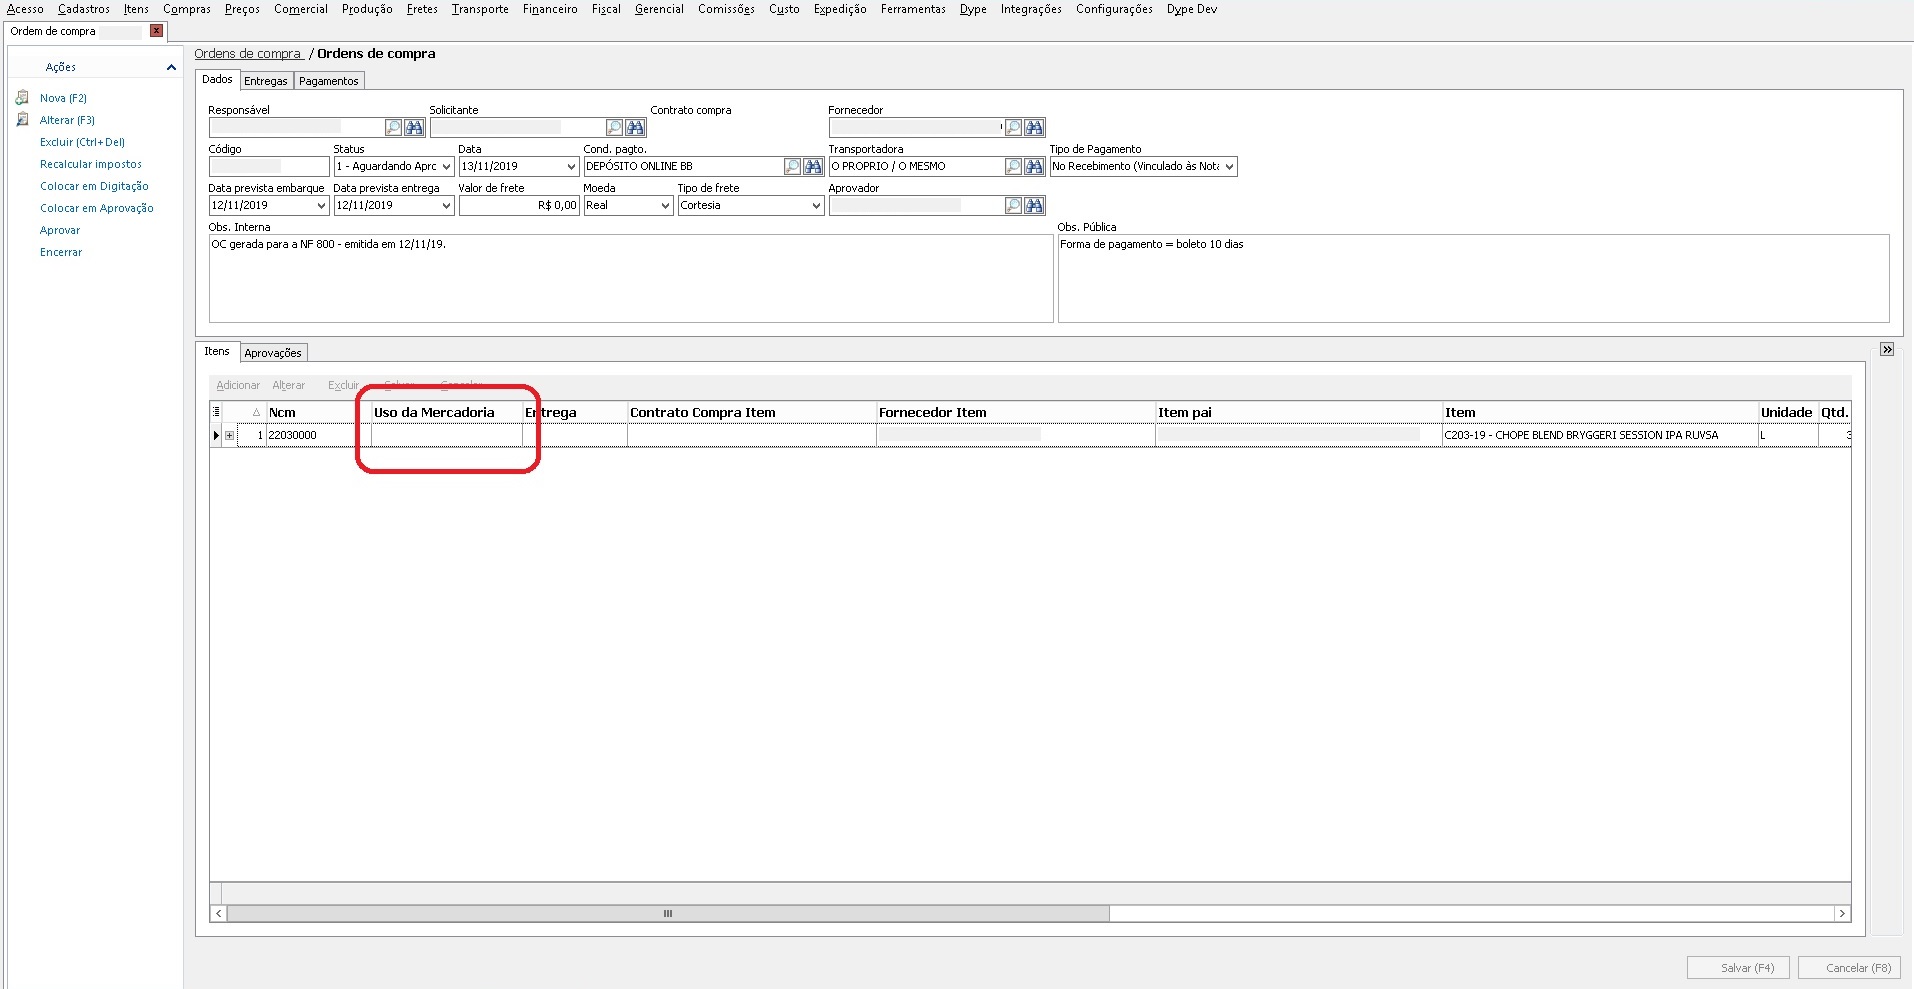The width and height of the screenshot is (1914, 989).
Task: Open the Fiscal menu
Action: [606, 9]
